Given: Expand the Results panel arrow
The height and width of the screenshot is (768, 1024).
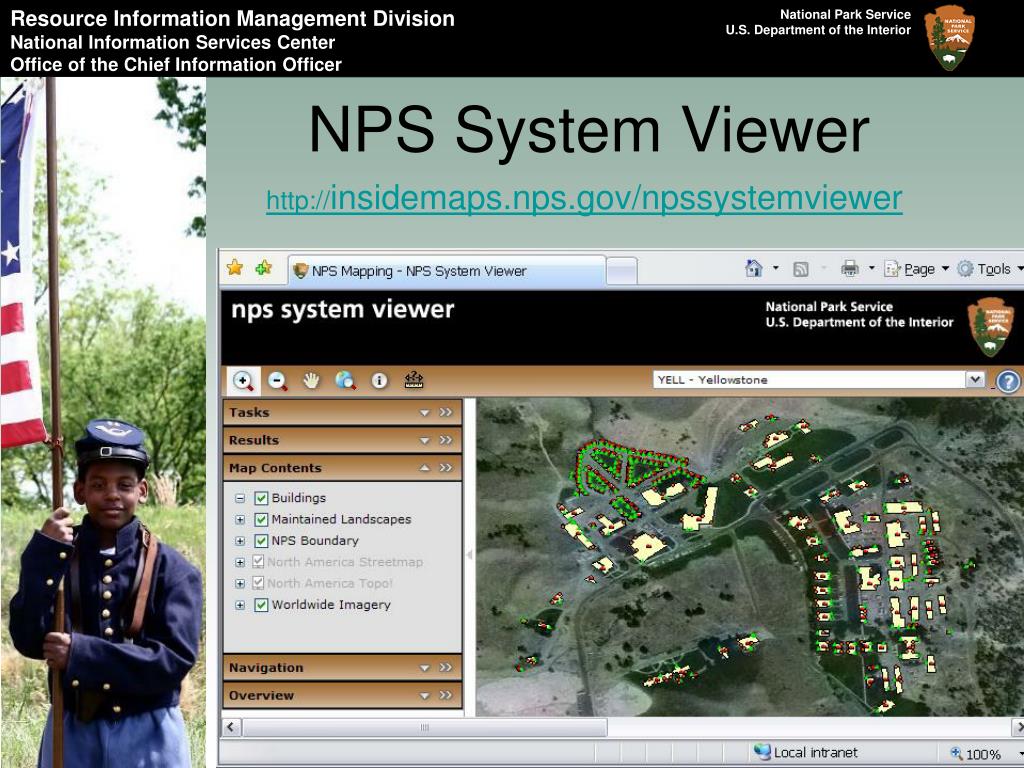Looking at the screenshot, I should click(x=424, y=441).
